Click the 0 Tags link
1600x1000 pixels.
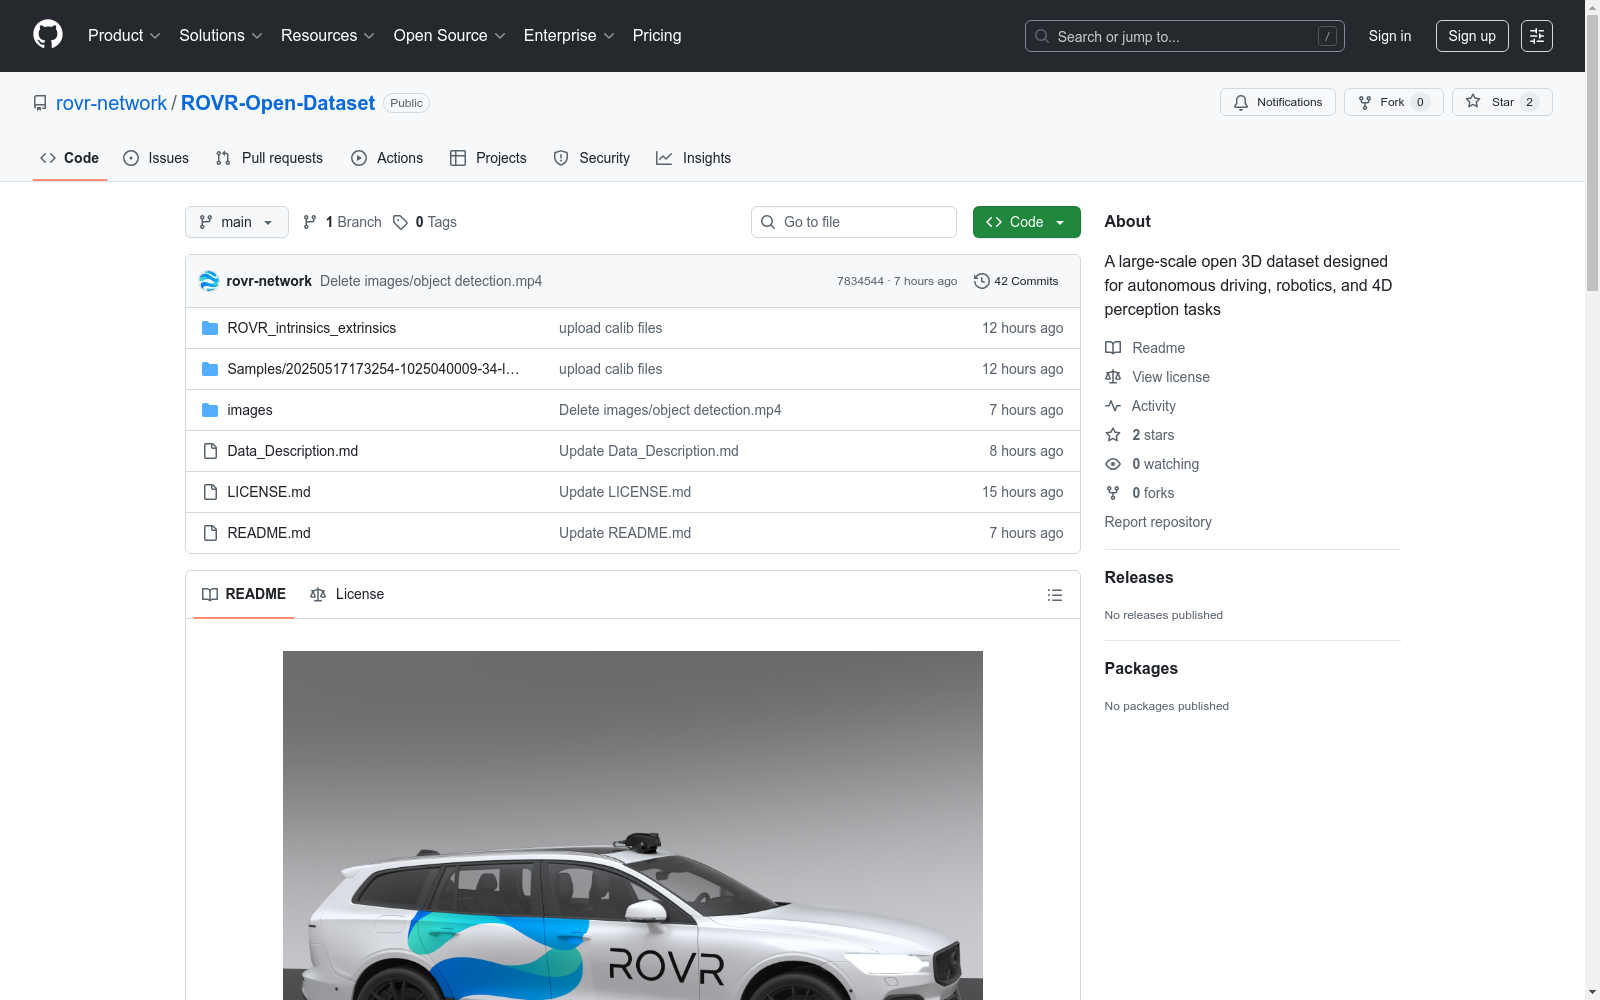(425, 222)
